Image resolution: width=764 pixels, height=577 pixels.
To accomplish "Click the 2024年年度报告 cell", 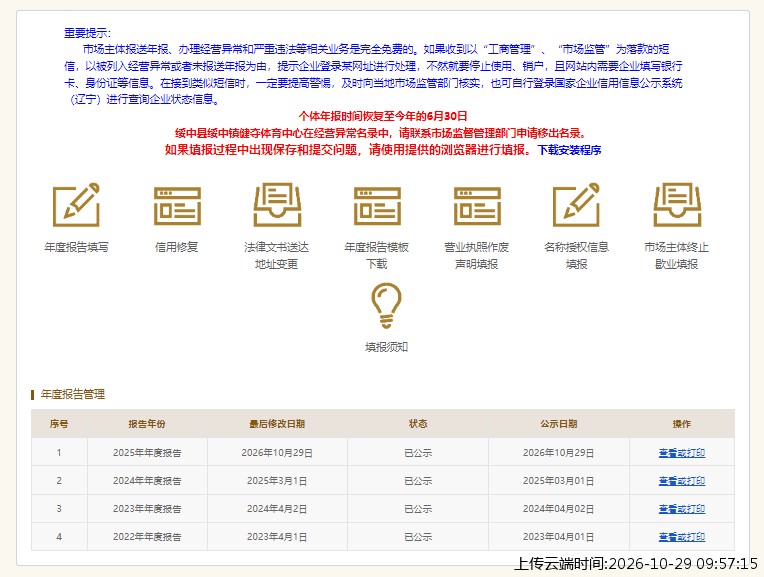I will [x=147, y=481].
